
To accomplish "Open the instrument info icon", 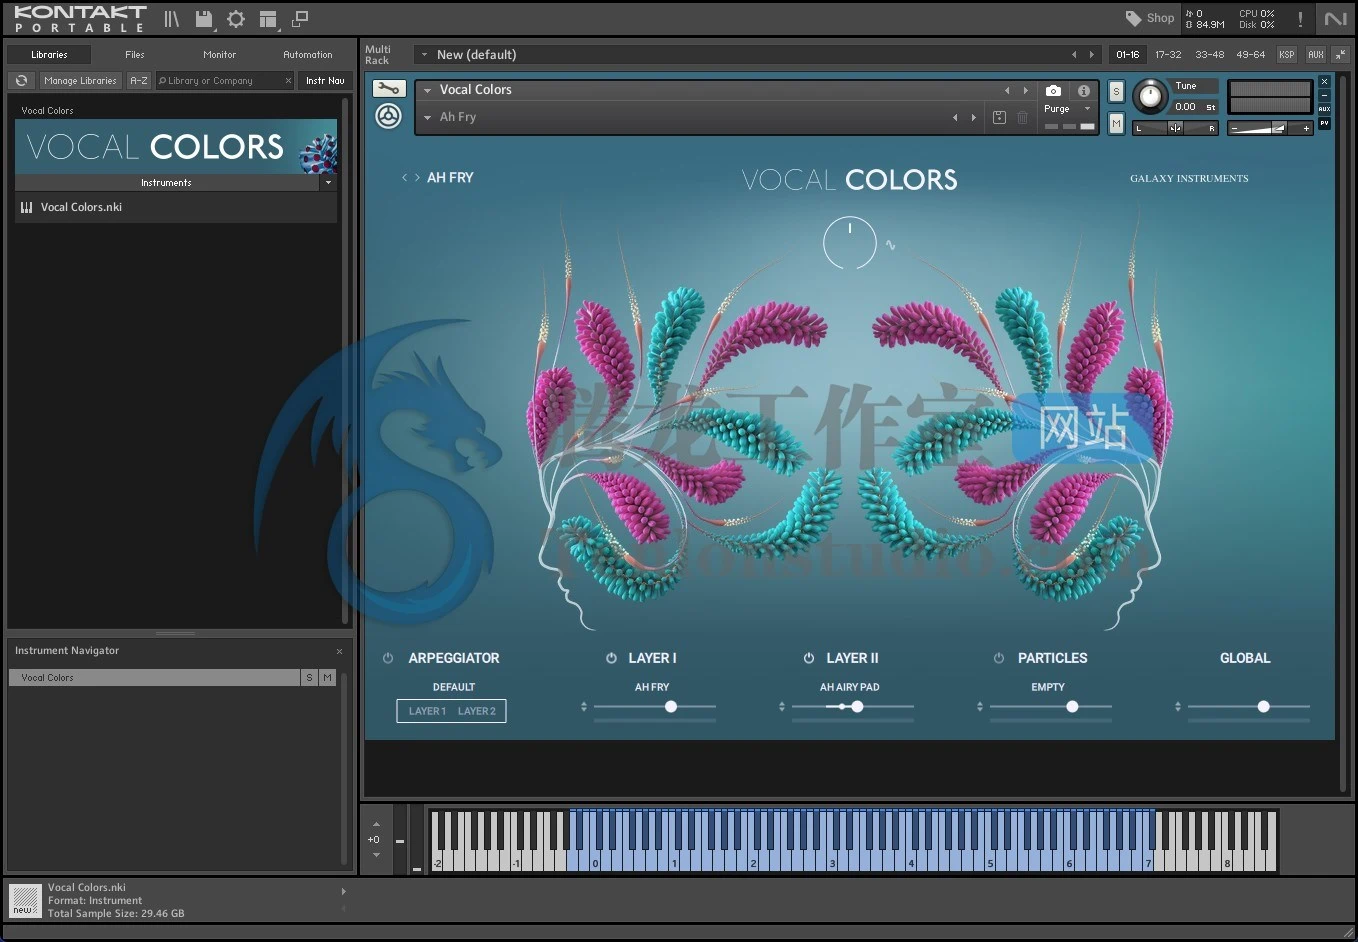I will (x=1083, y=90).
